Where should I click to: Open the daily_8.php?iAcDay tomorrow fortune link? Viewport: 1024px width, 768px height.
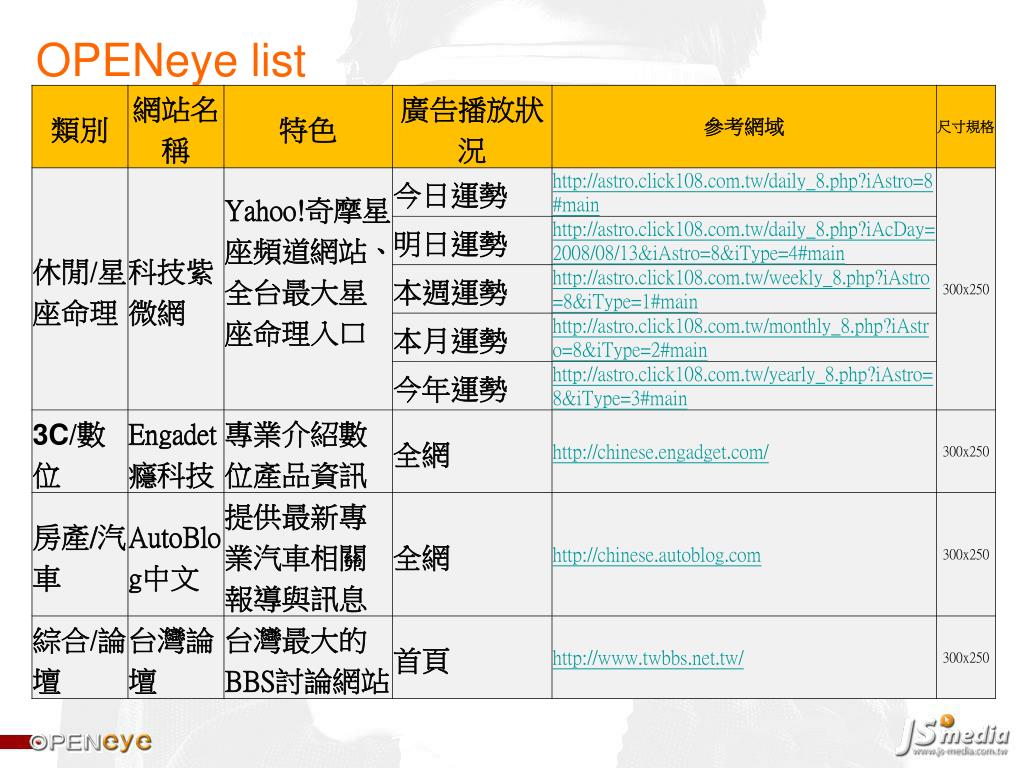[744, 241]
